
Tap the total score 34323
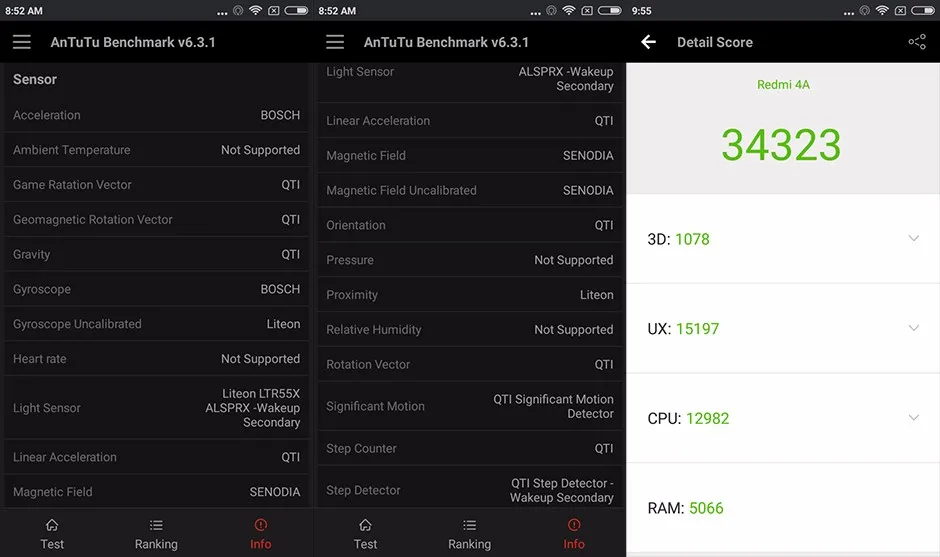pos(781,144)
